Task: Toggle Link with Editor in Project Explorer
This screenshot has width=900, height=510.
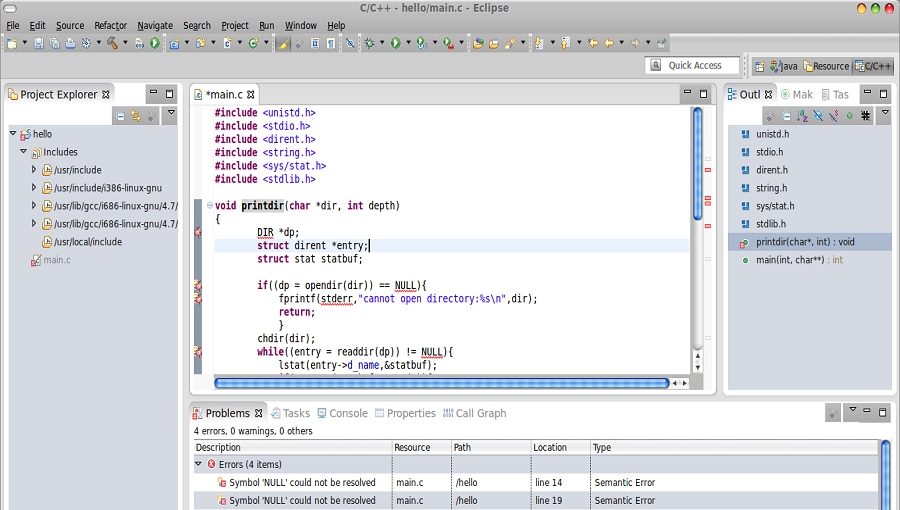Action: point(136,116)
